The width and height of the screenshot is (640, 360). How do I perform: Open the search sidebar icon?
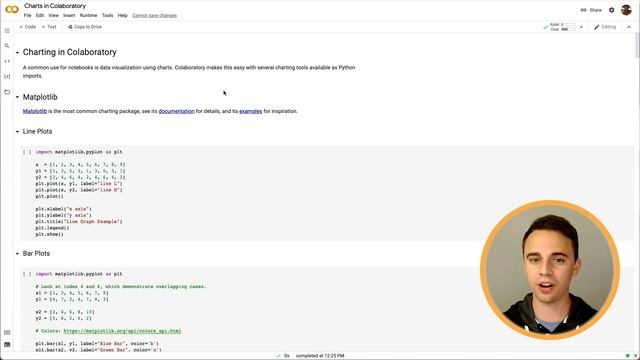click(x=7, y=46)
